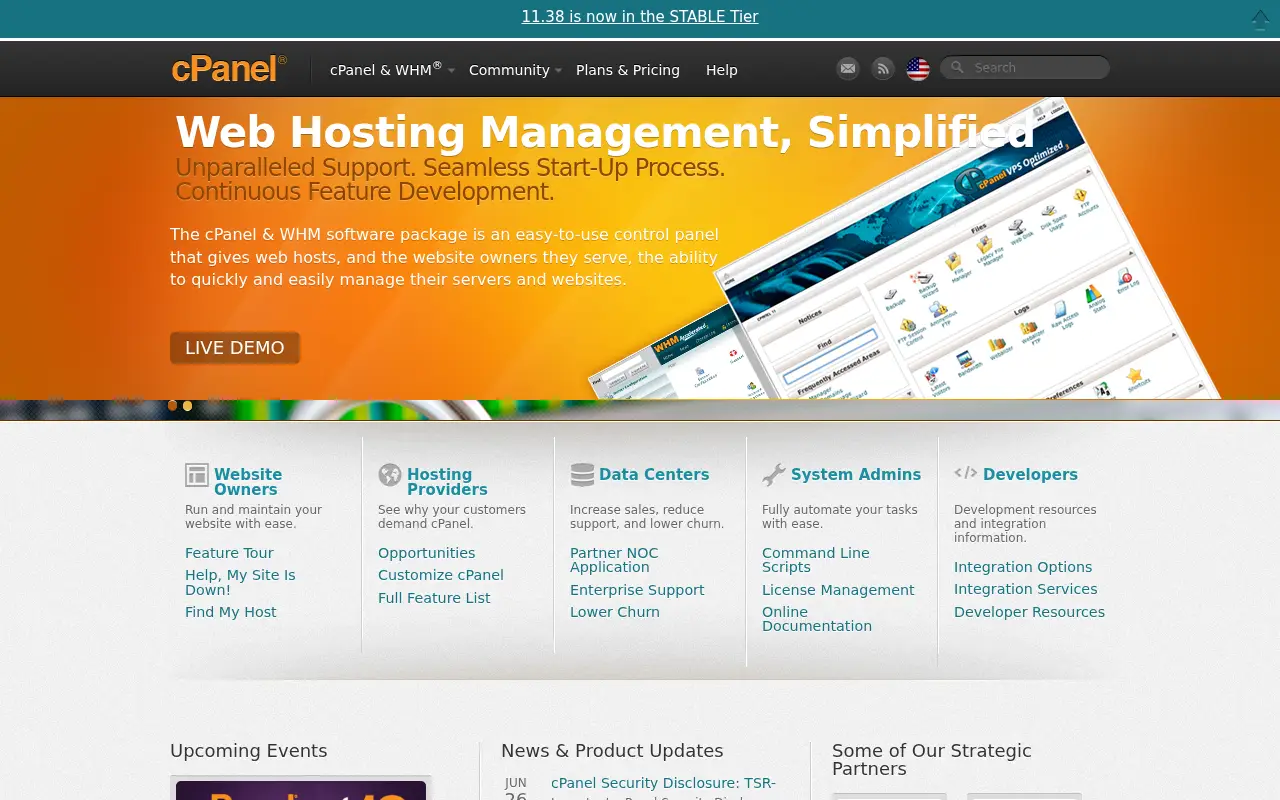Open the Developer Resources link
Screen dimensions: 1280x800
[1030, 612]
